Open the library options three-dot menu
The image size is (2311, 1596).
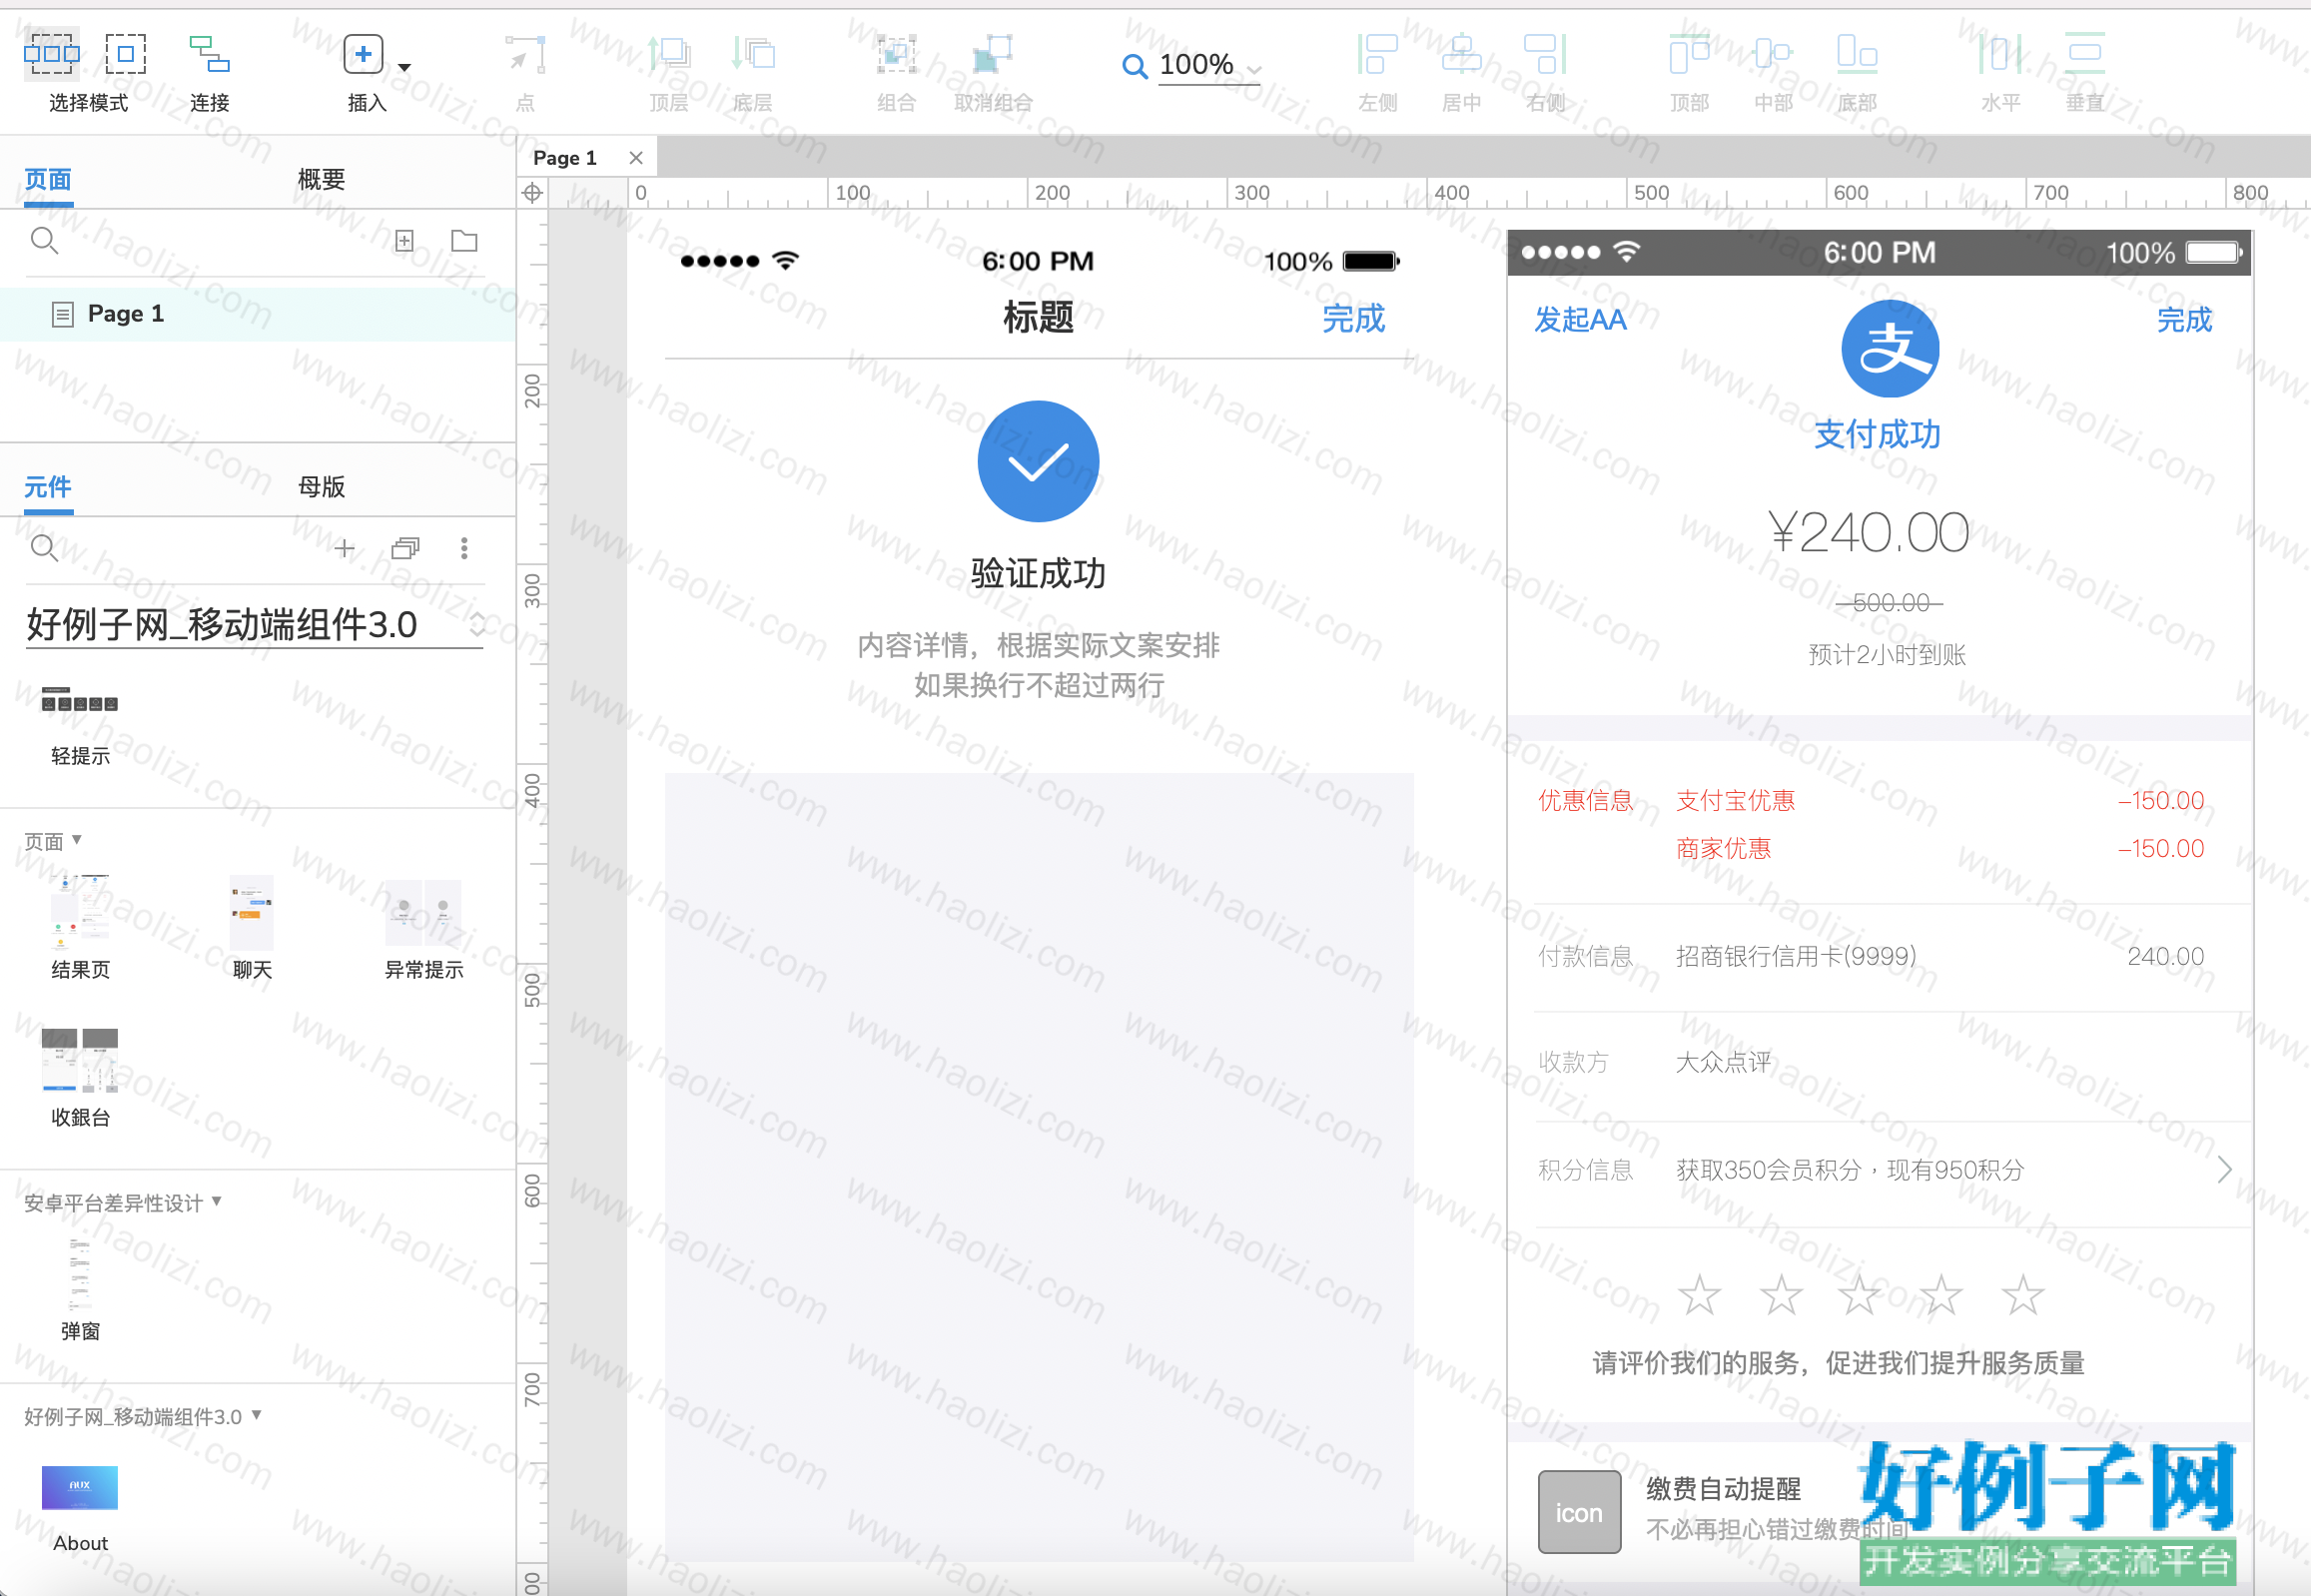[464, 548]
